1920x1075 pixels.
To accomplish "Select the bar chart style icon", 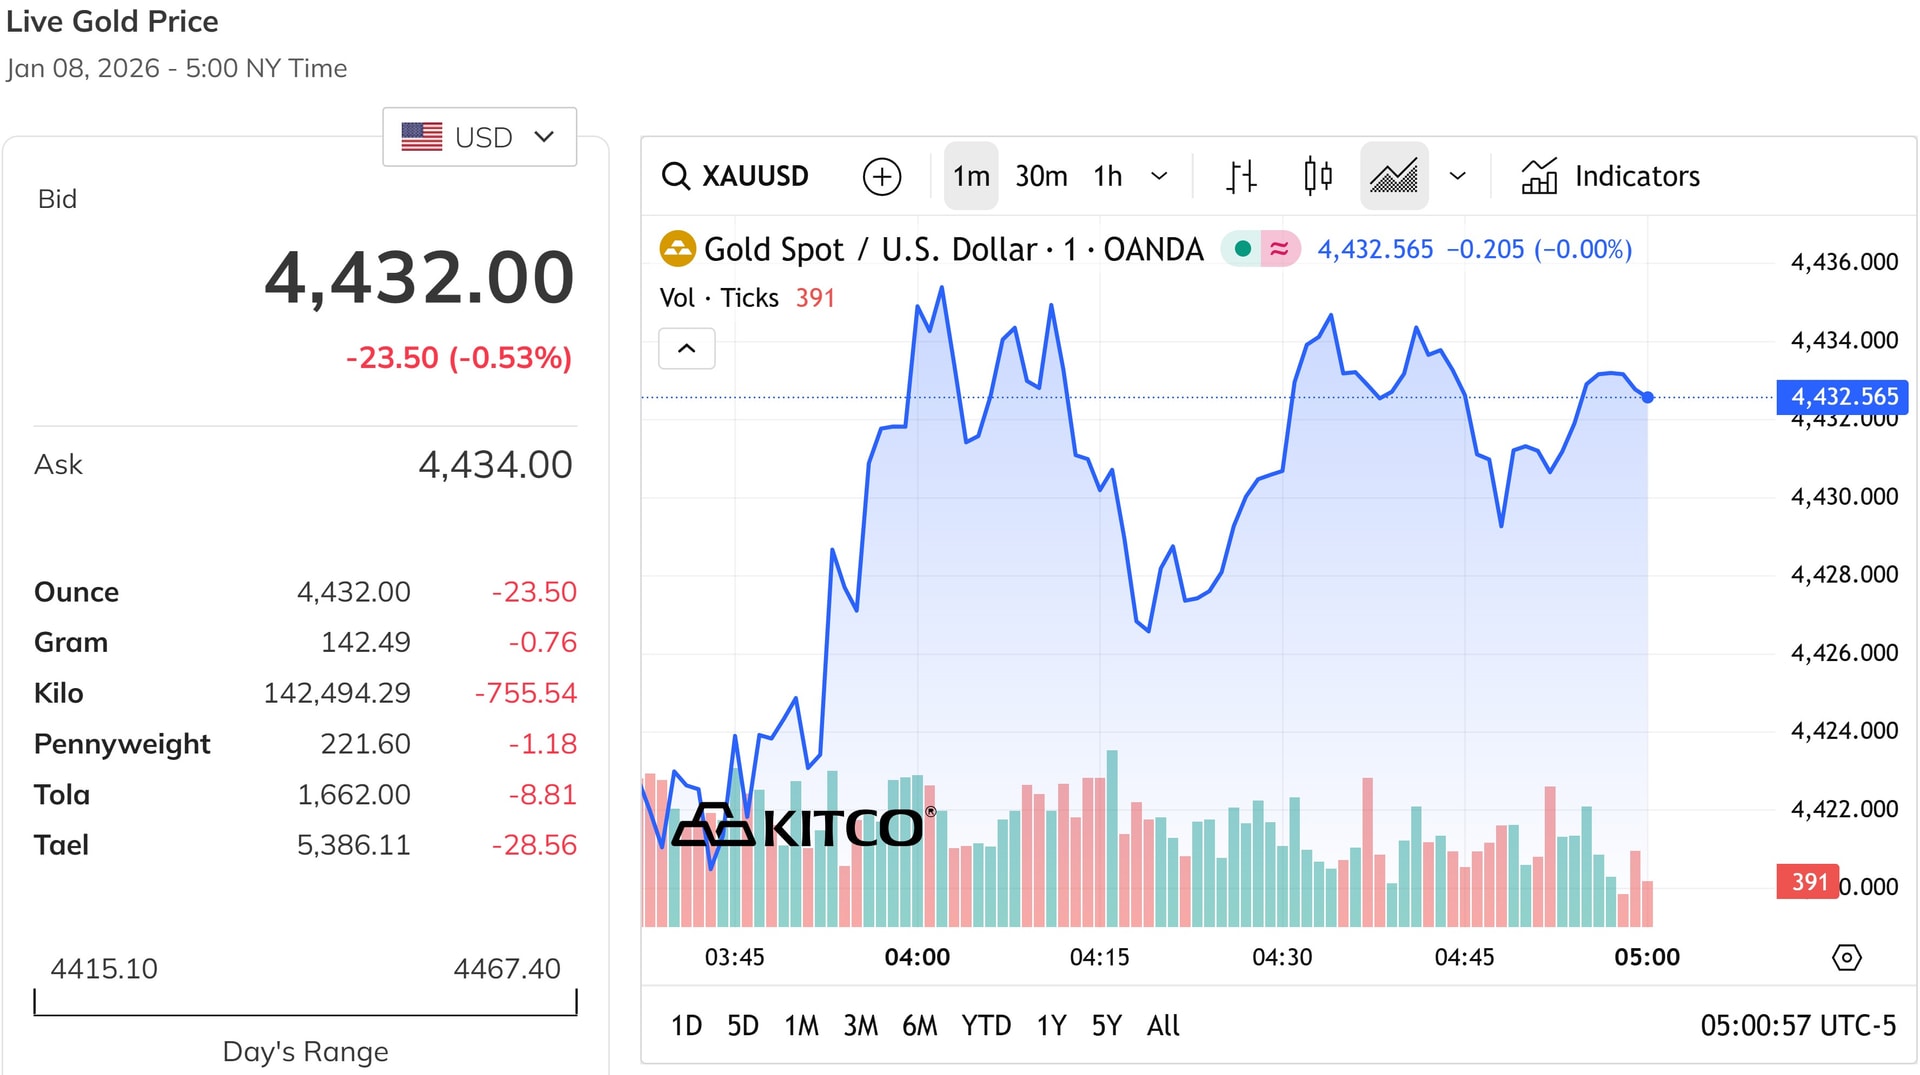I will 1241,176.
